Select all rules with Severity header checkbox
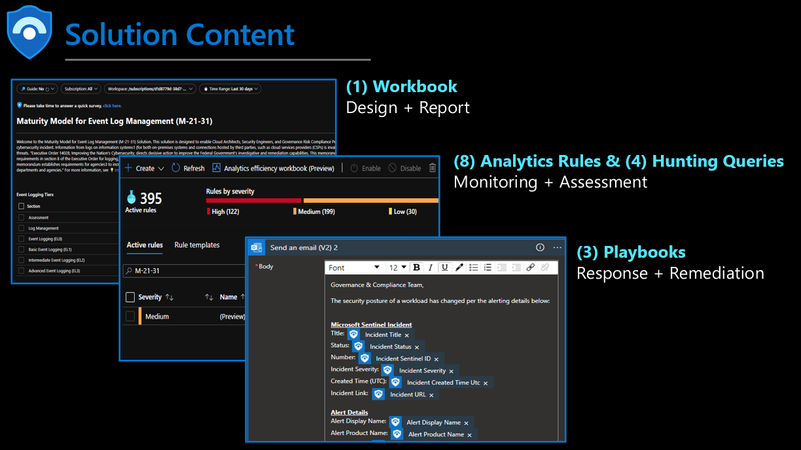801x450 pixels. pyautogui.click(x=130, y=297)
